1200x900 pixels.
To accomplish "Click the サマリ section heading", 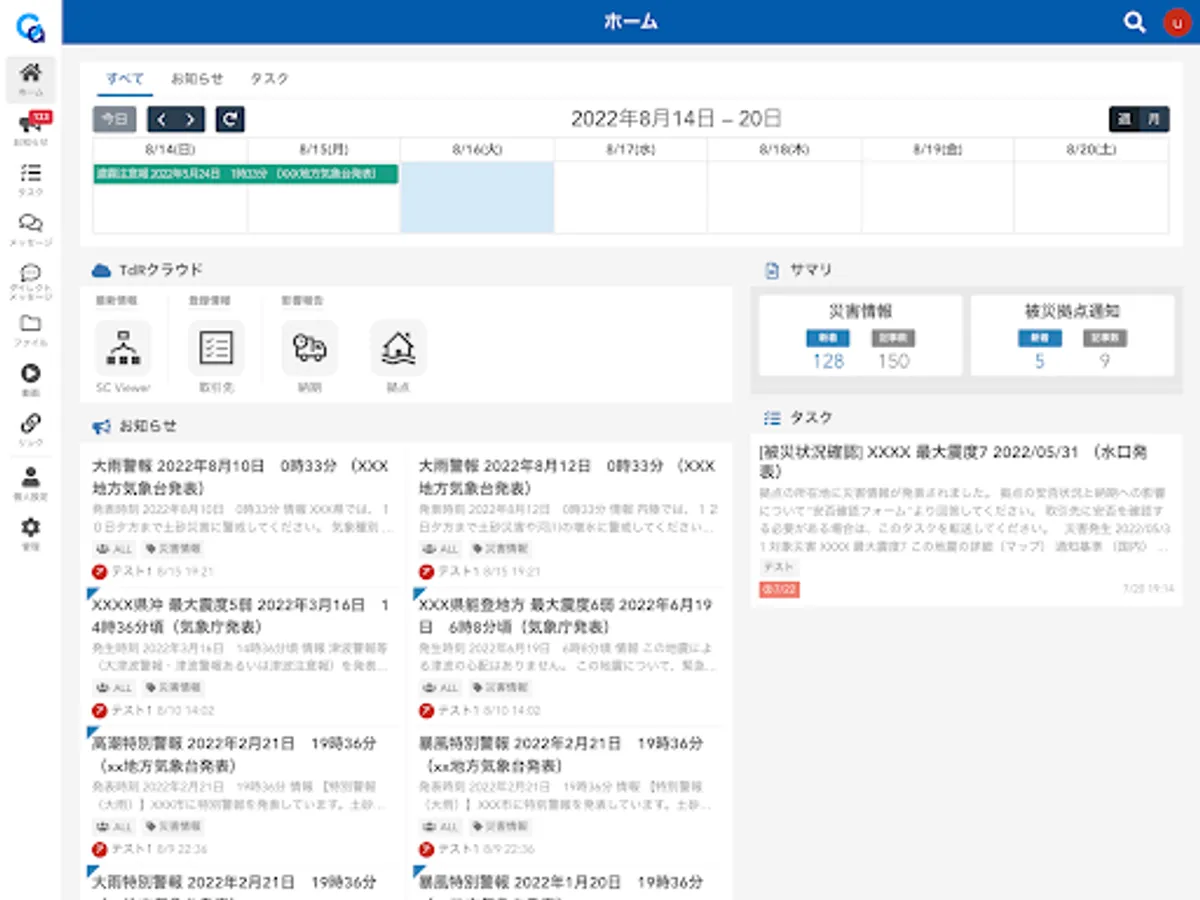I will pos(811,270).
